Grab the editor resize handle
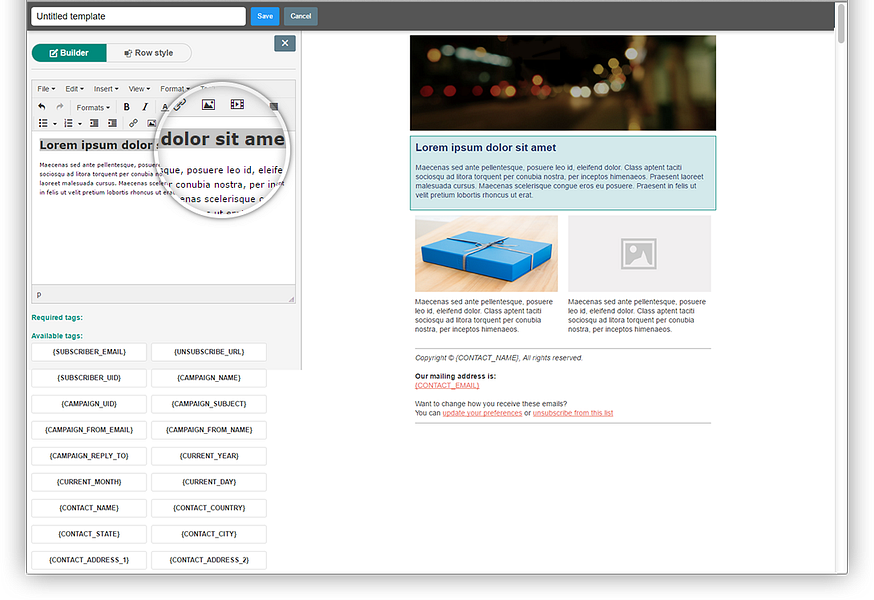The height and width of the screenshot is (600, 874). tap(291, 299)
